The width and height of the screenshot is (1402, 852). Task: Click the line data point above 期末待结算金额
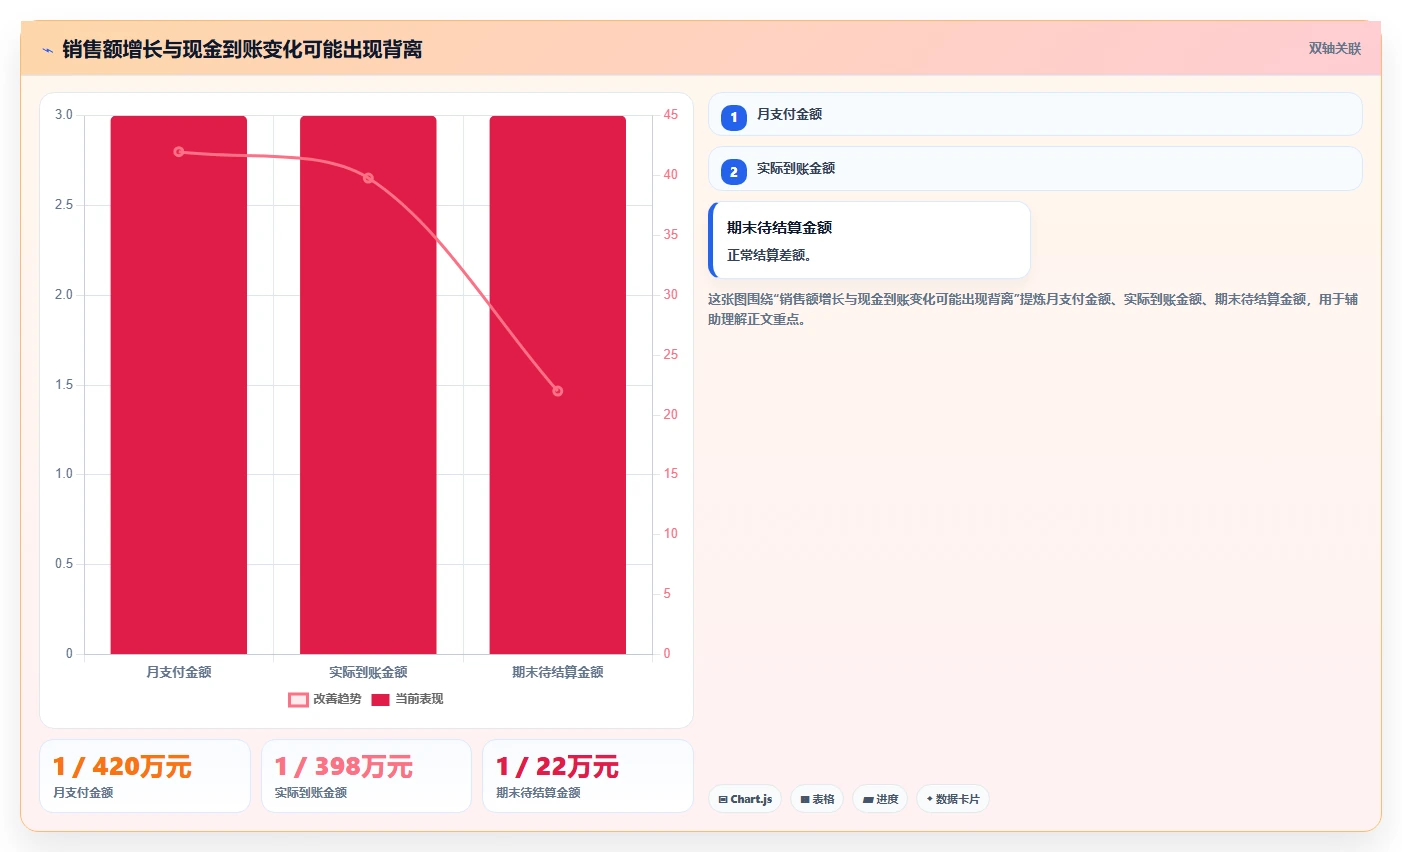558,391
